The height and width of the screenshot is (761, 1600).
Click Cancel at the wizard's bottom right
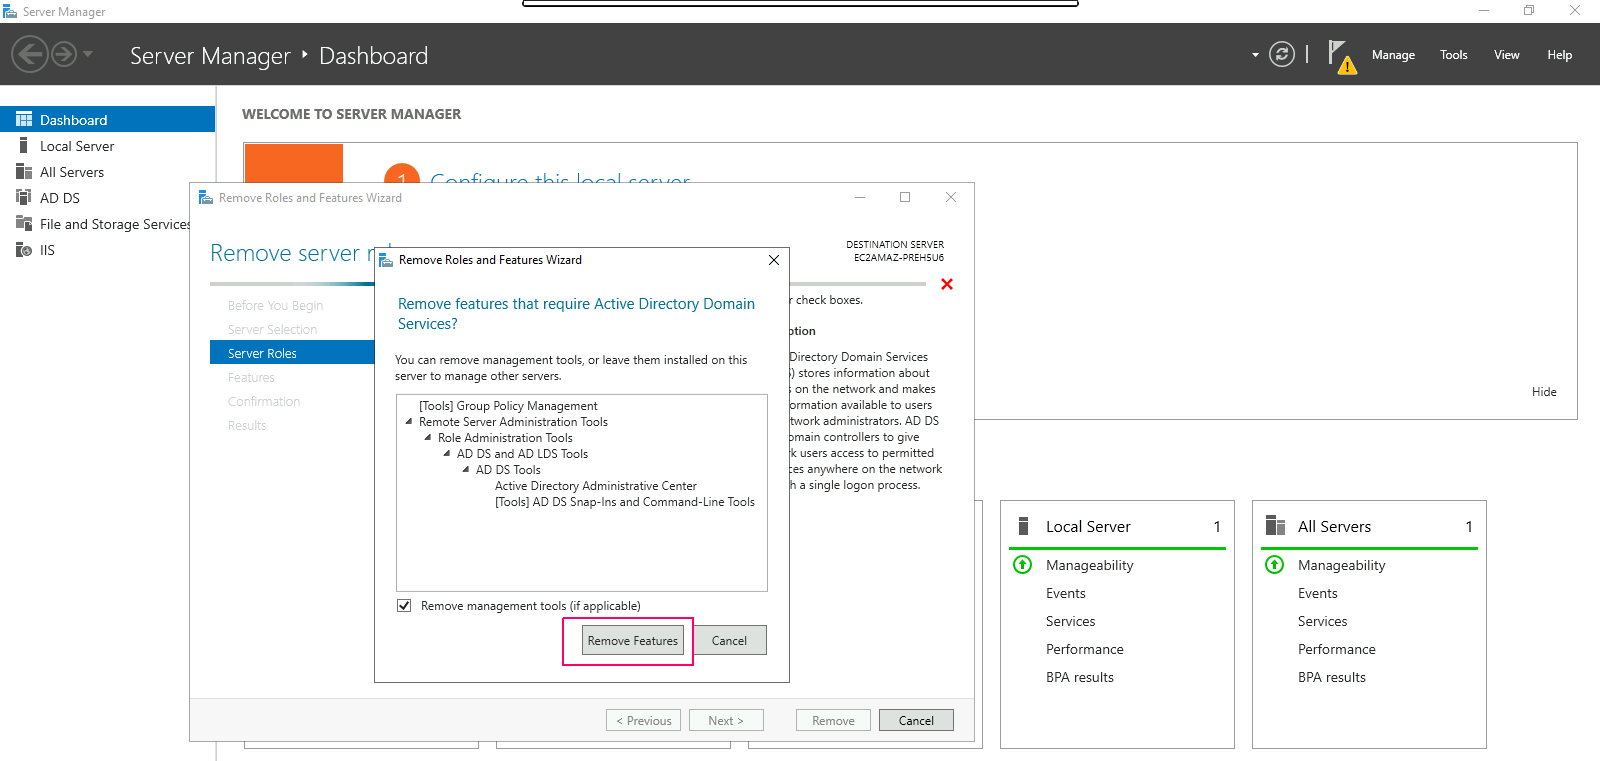tap(916, 720)
